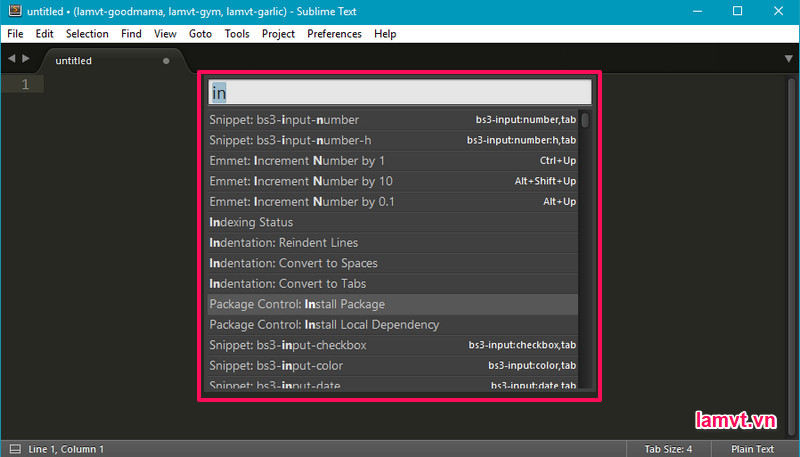Click the editor vertical scrollbar
Image resolution: width=800 pixels, height=457 pixels.
point(791,255)
